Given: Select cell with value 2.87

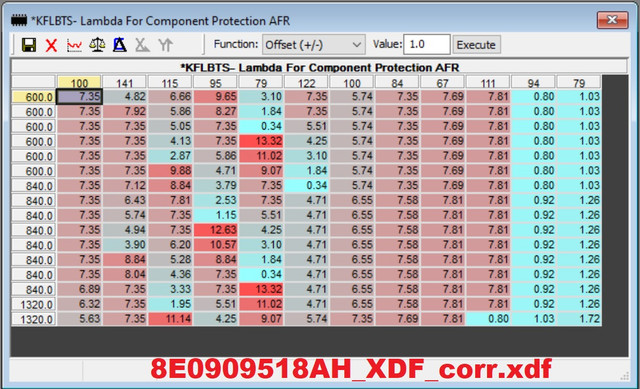Looking at the screenshot, I should pos(170,156).
